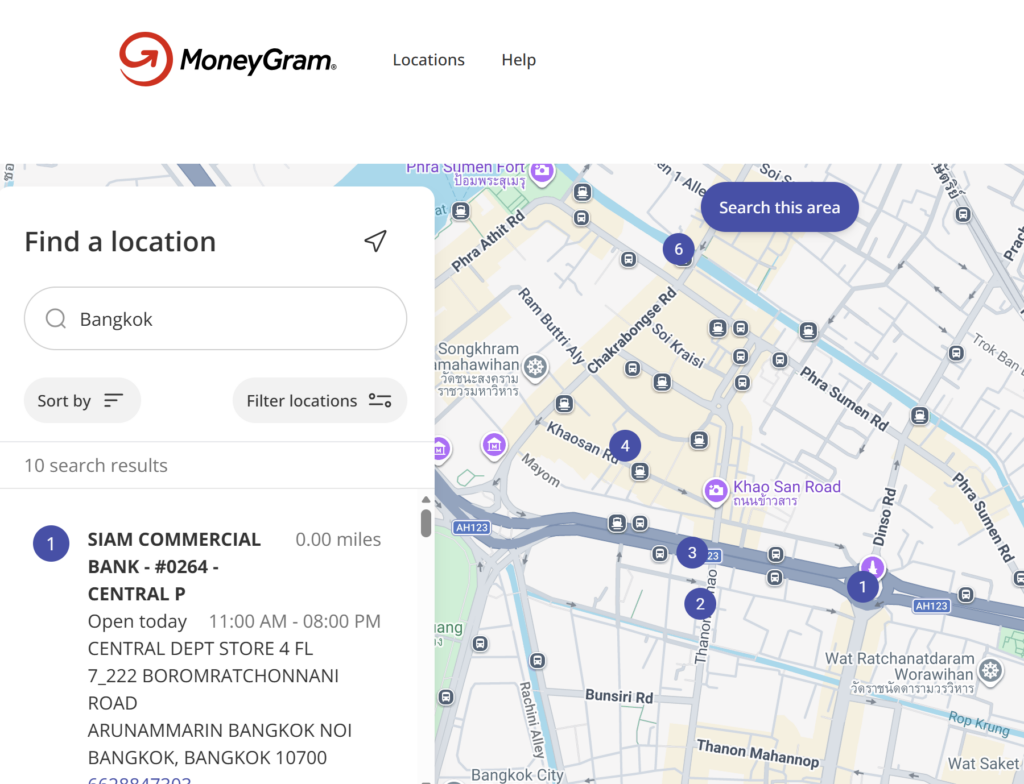The height and width of the screenshot is (784, 1024).
Task: Use my current location arrow icon
Action: [x=375, y=241]
